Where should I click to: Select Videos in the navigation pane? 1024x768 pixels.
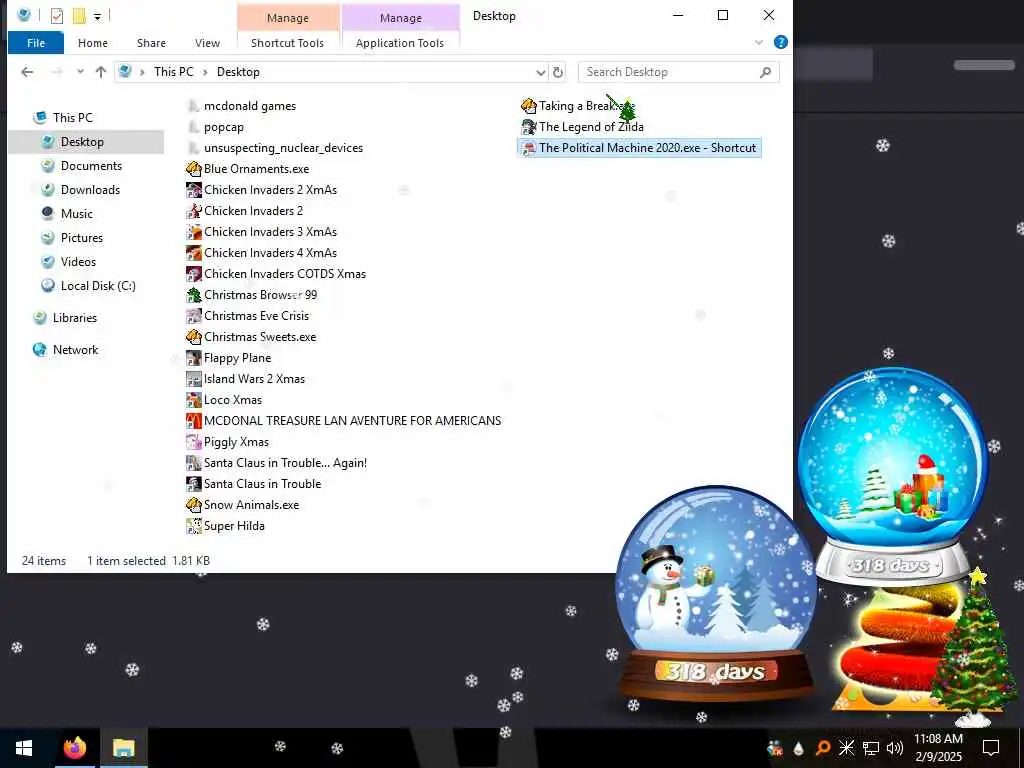coord(78,262)
